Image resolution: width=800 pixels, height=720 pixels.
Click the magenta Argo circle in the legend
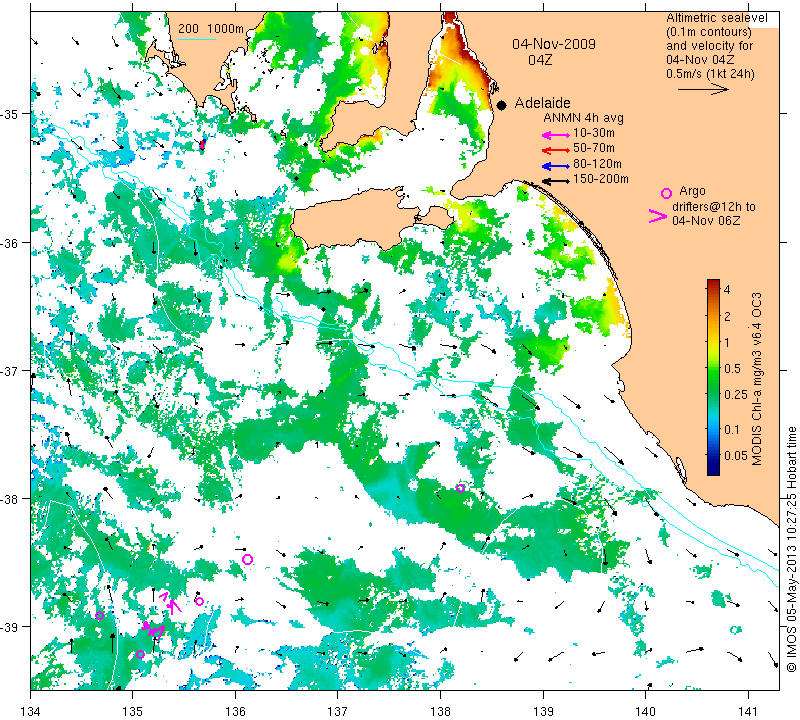pyautogui.click(x=666, y=193)
